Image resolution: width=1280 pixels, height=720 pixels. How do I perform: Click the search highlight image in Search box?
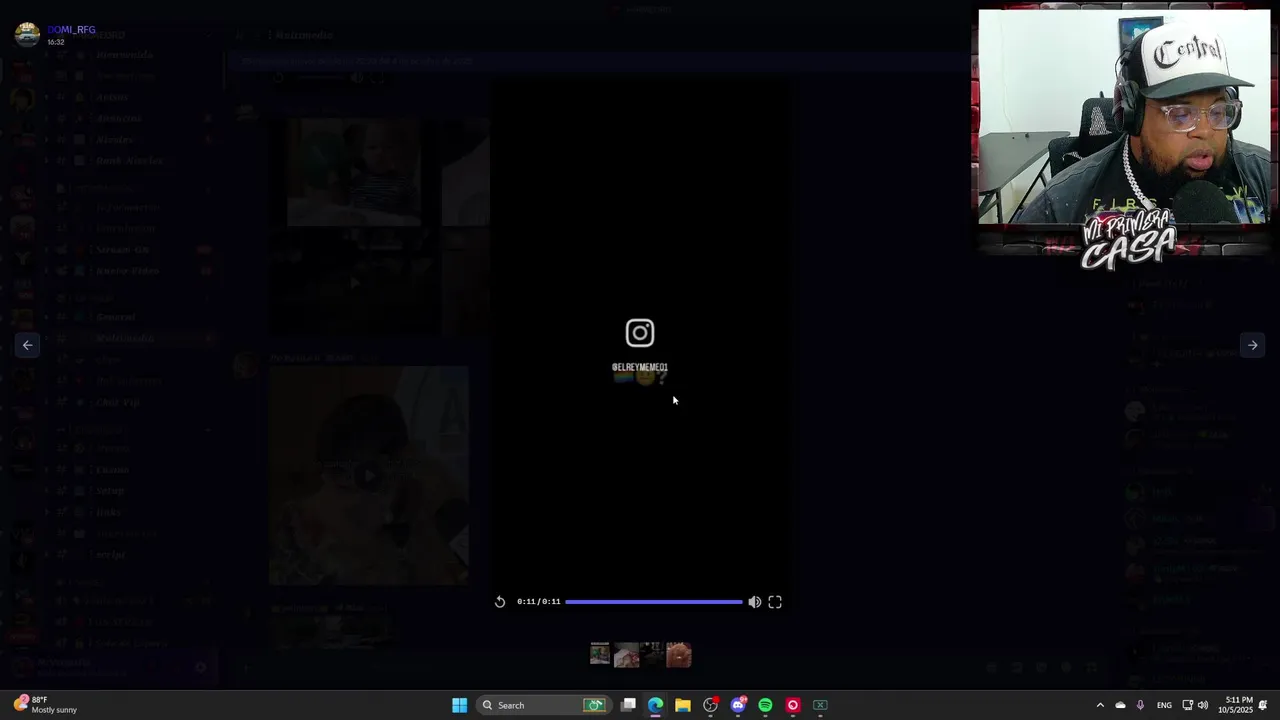594,705
